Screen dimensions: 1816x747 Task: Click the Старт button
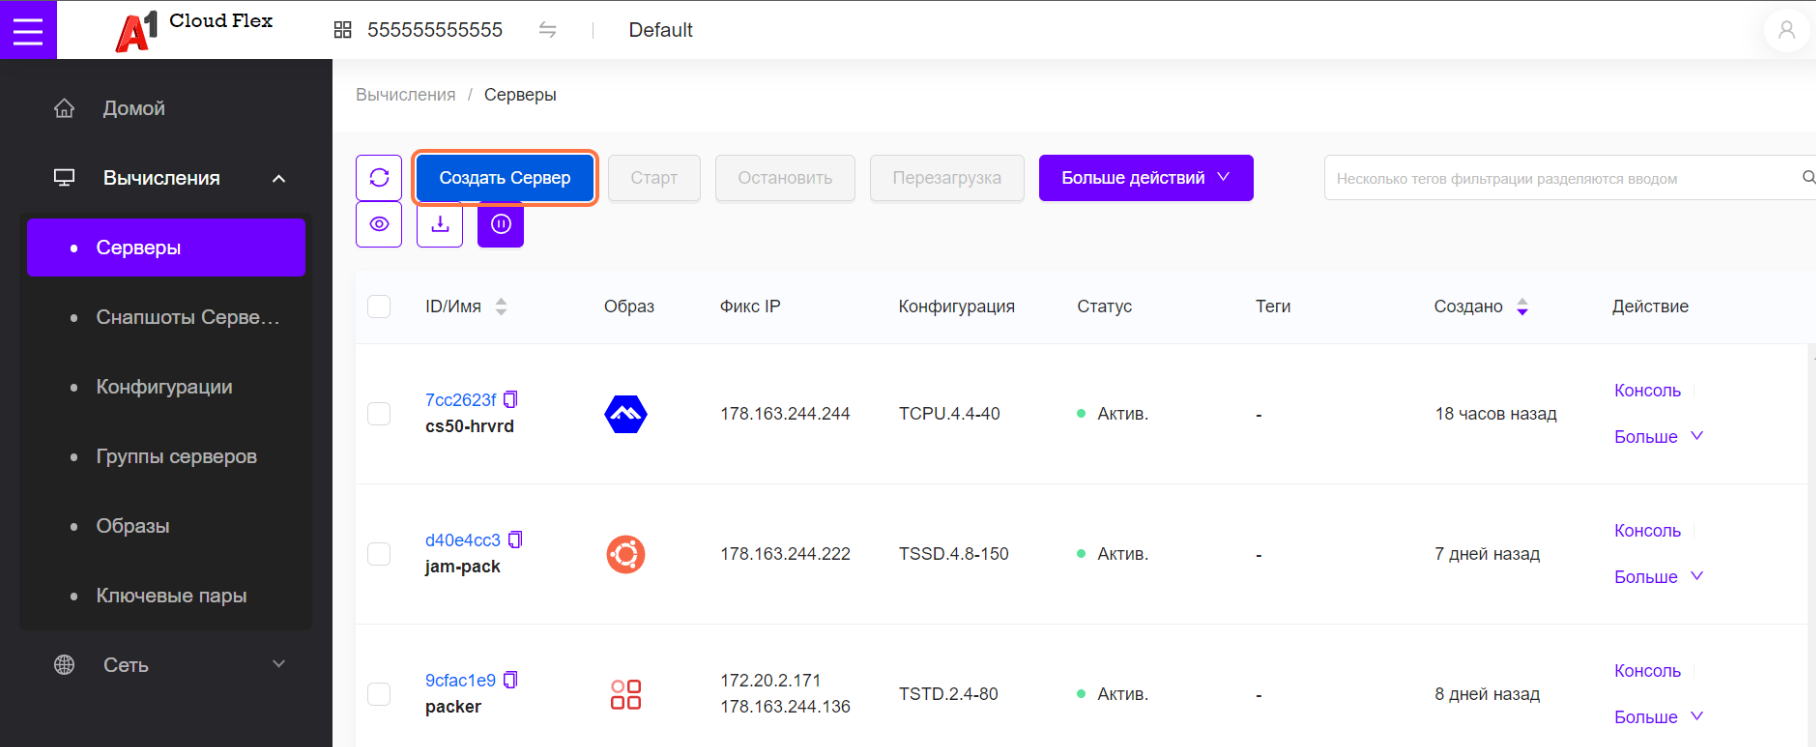[654, 178]
